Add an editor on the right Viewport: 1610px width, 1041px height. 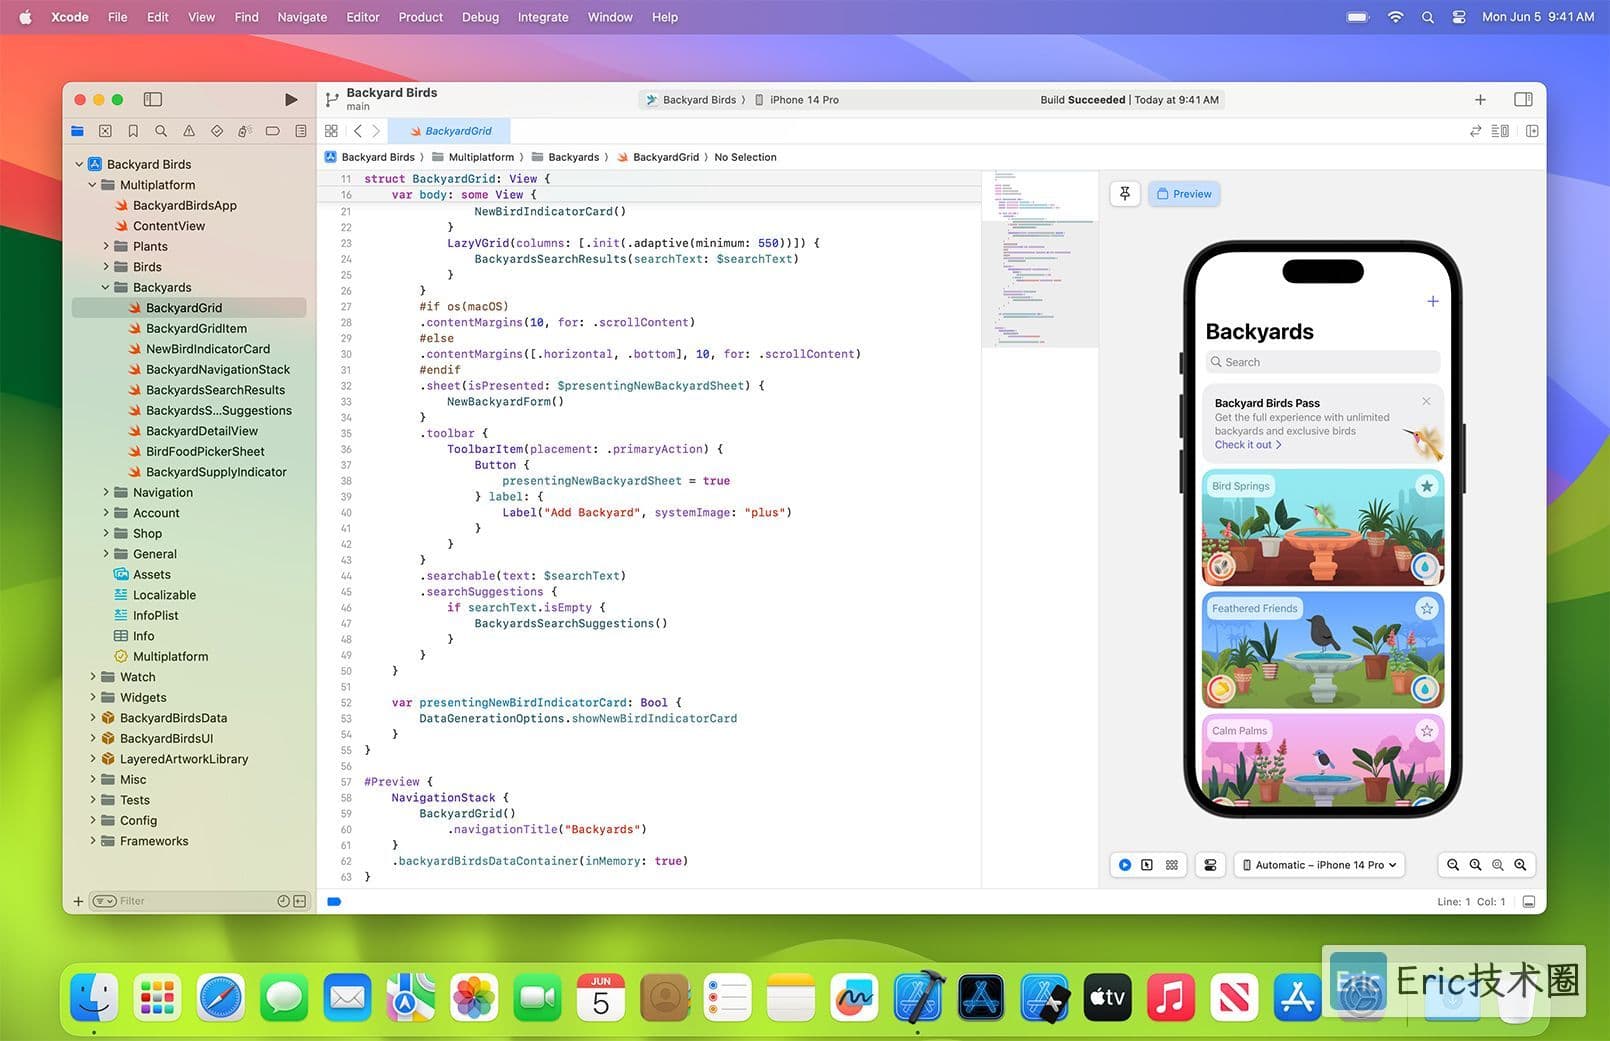coord(1532,131)
